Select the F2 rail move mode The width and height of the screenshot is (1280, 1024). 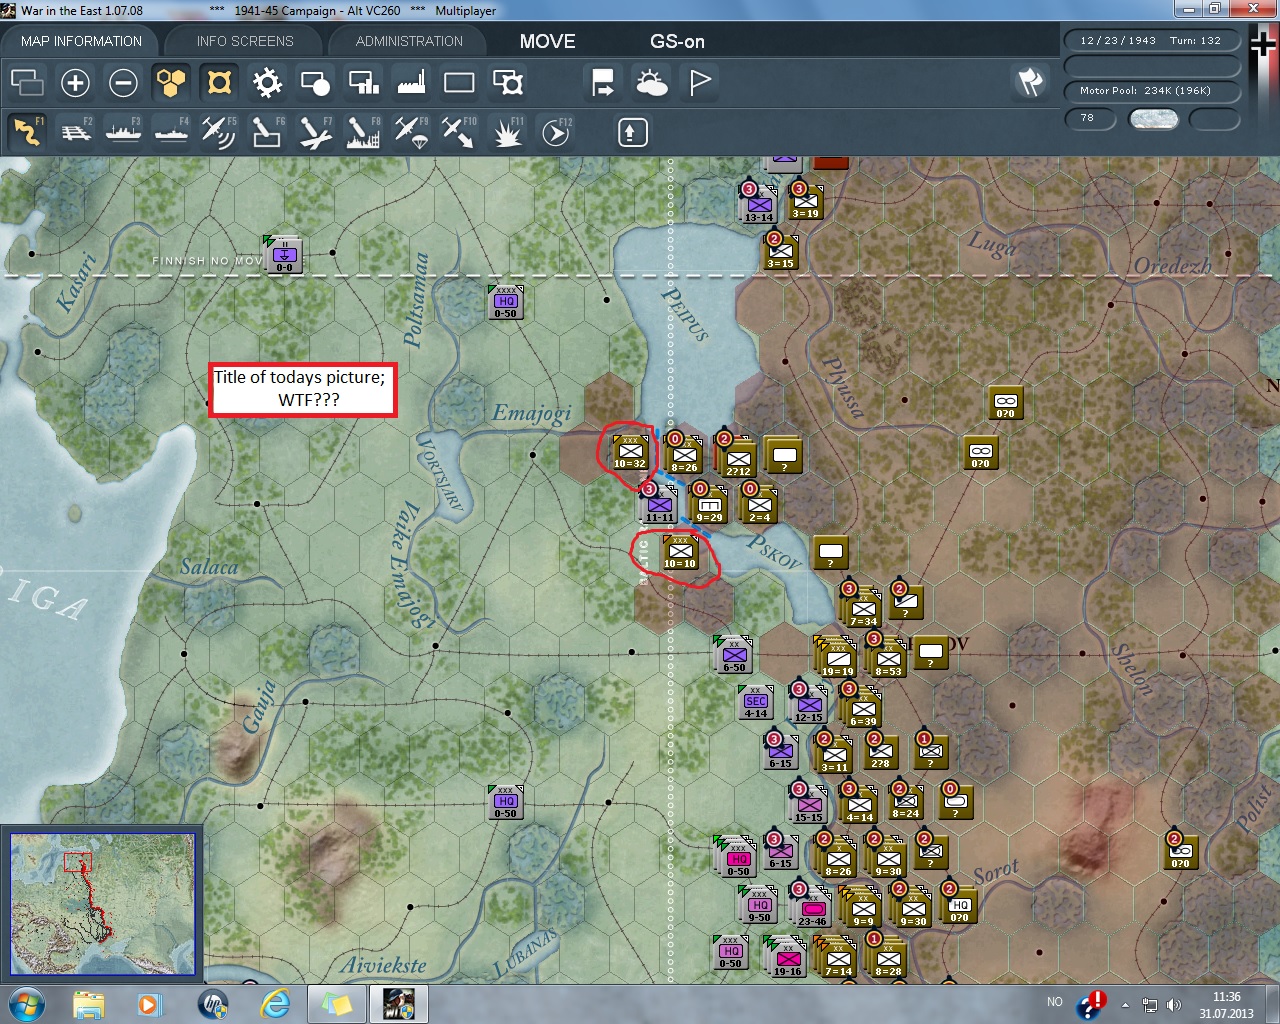click(75, 132)
